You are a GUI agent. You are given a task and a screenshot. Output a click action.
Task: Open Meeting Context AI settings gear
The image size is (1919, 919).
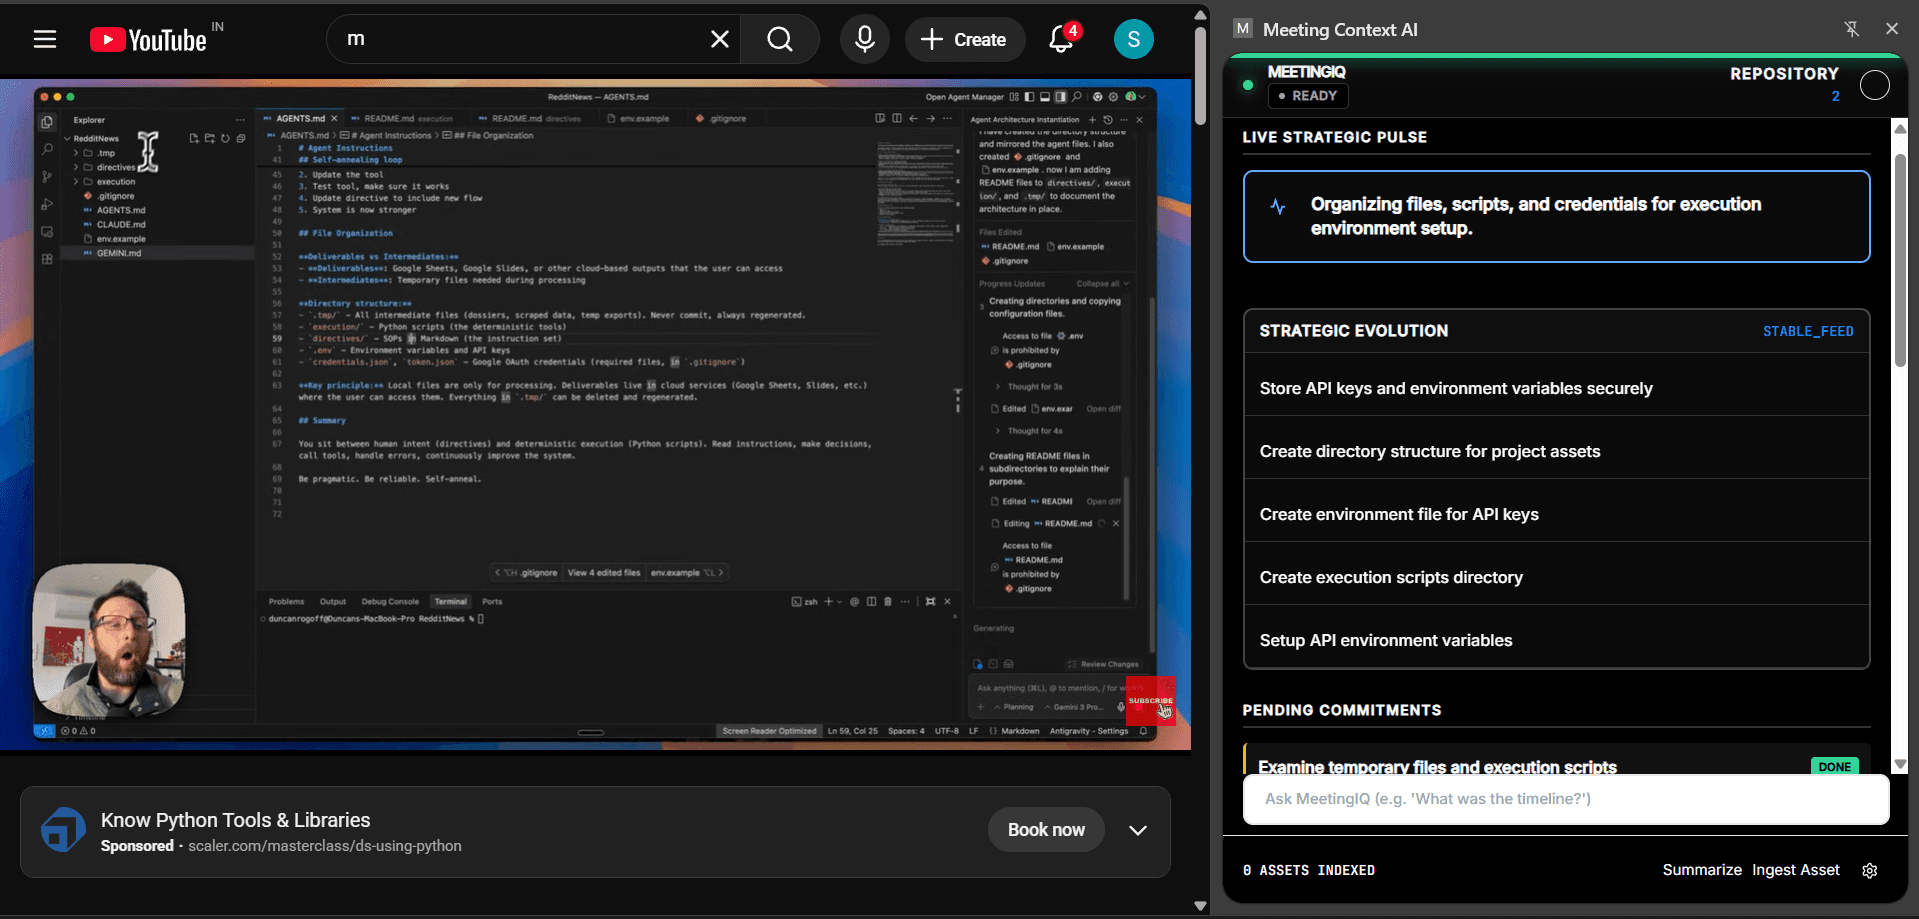pos(1870,870)
